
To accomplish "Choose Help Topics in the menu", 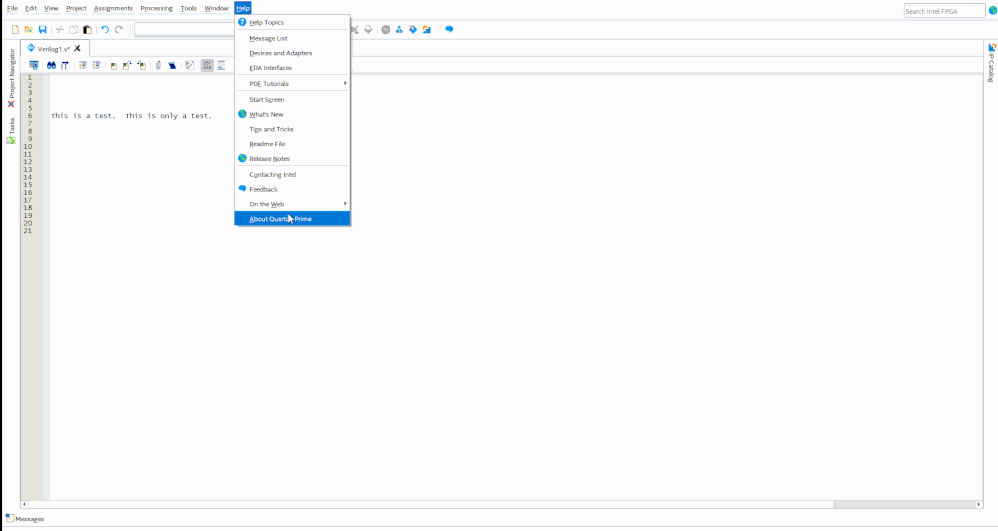I will pyautogui.click(x=293, y=22).
